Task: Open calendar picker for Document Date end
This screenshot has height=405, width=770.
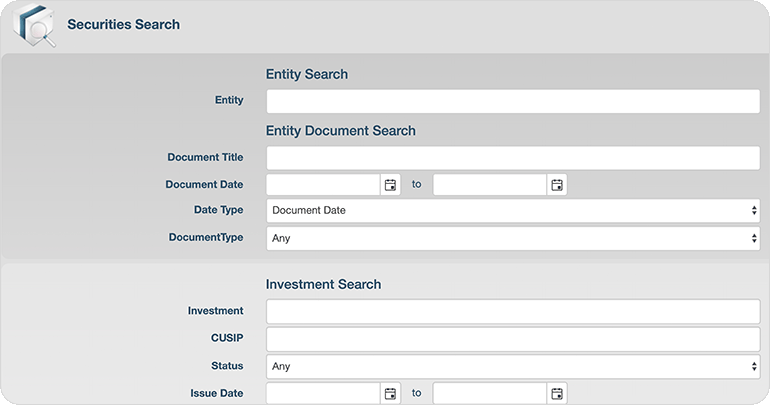Action: click(x=557, y=185)
